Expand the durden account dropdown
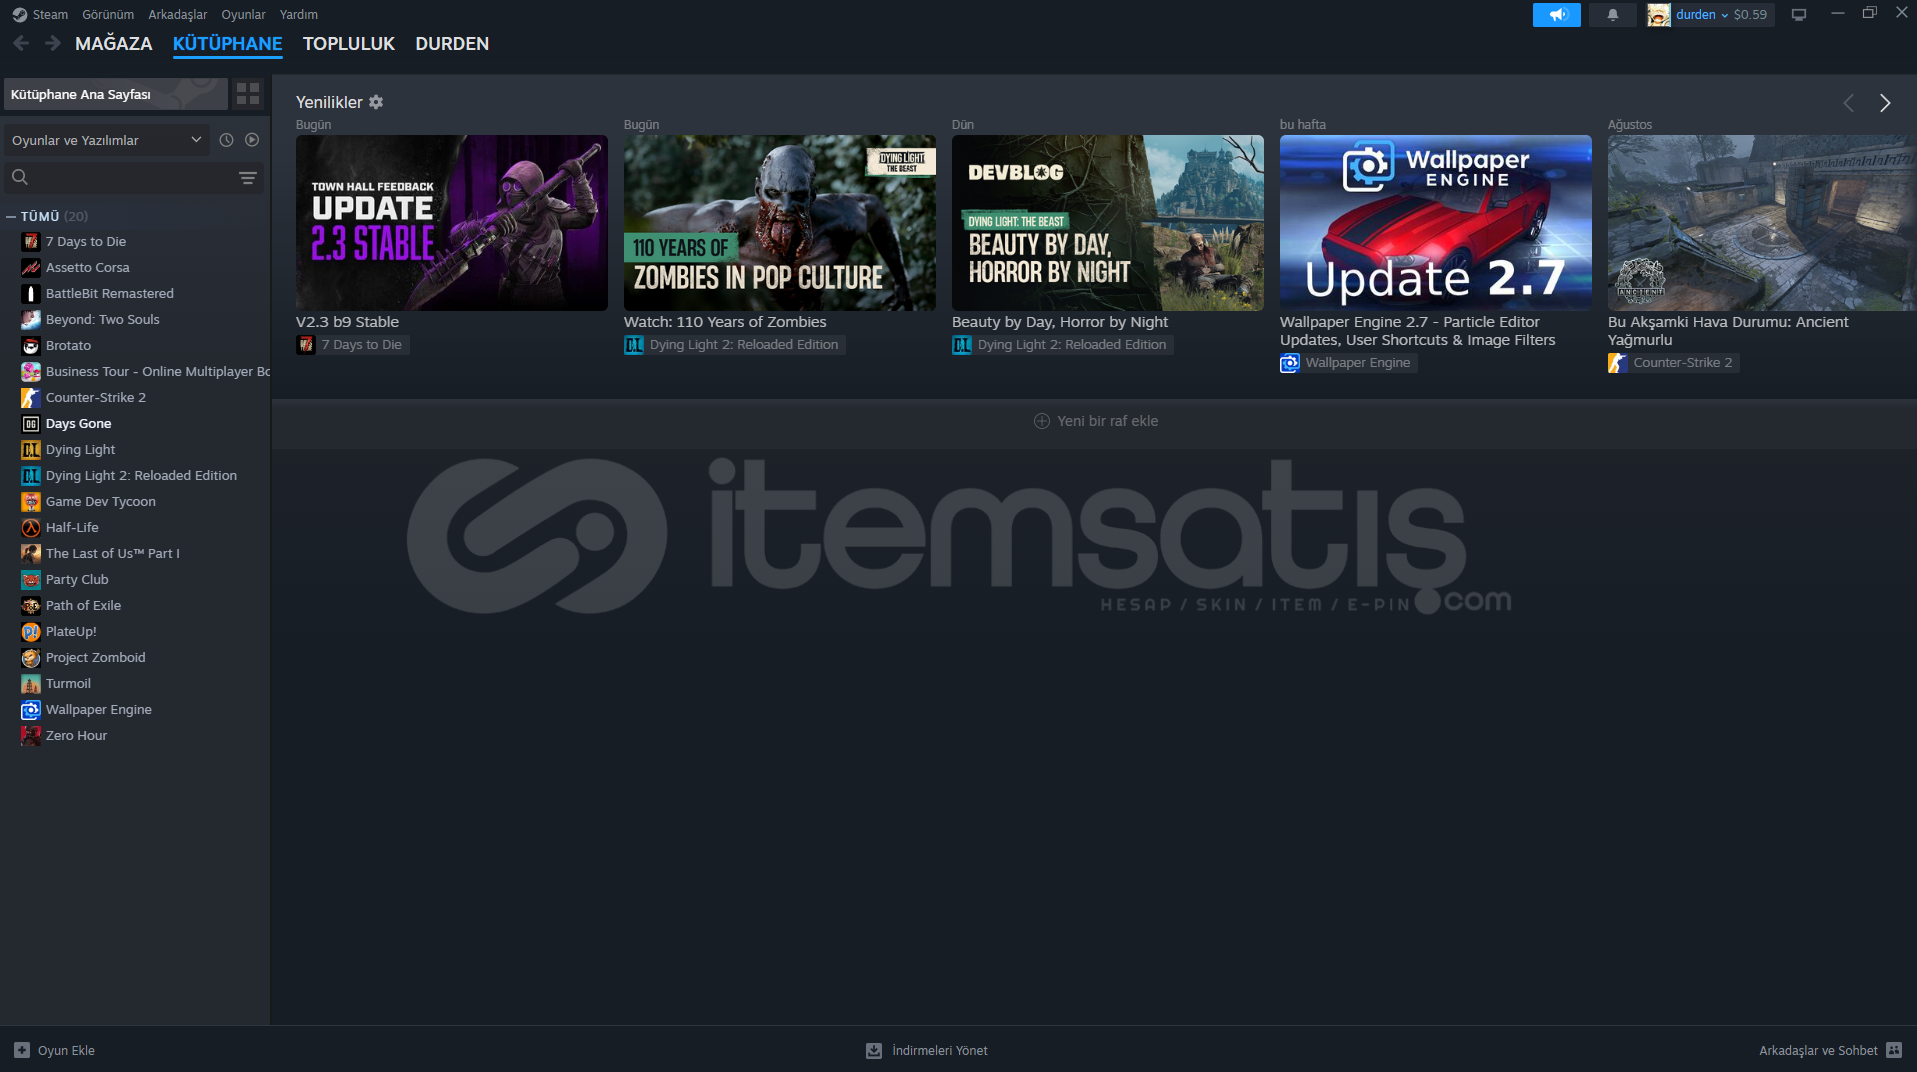Image resolution: width=1917 pixels, height=1072 pixels. click(1711, 15)
